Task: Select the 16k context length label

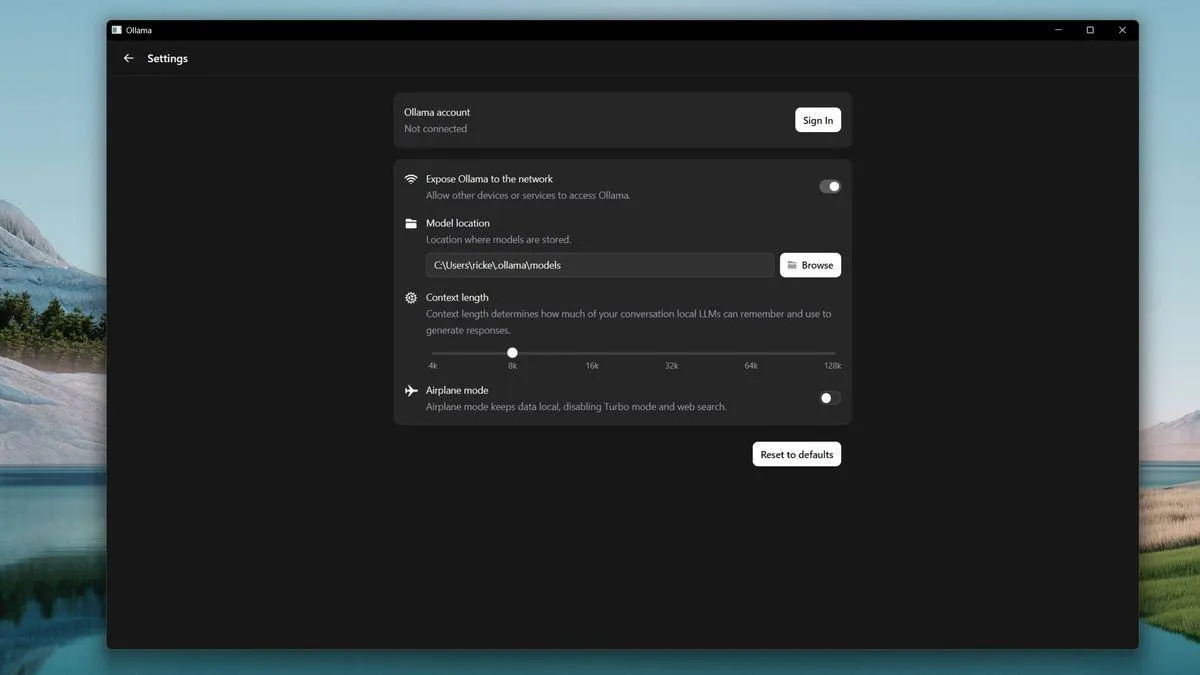Action: [592, 366]
